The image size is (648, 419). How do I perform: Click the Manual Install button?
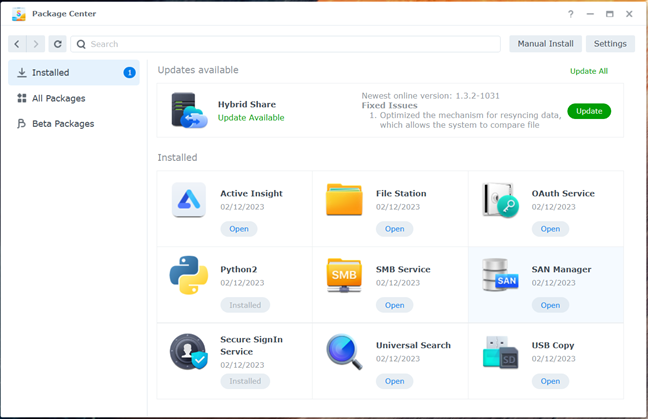[x=546, y=44]
